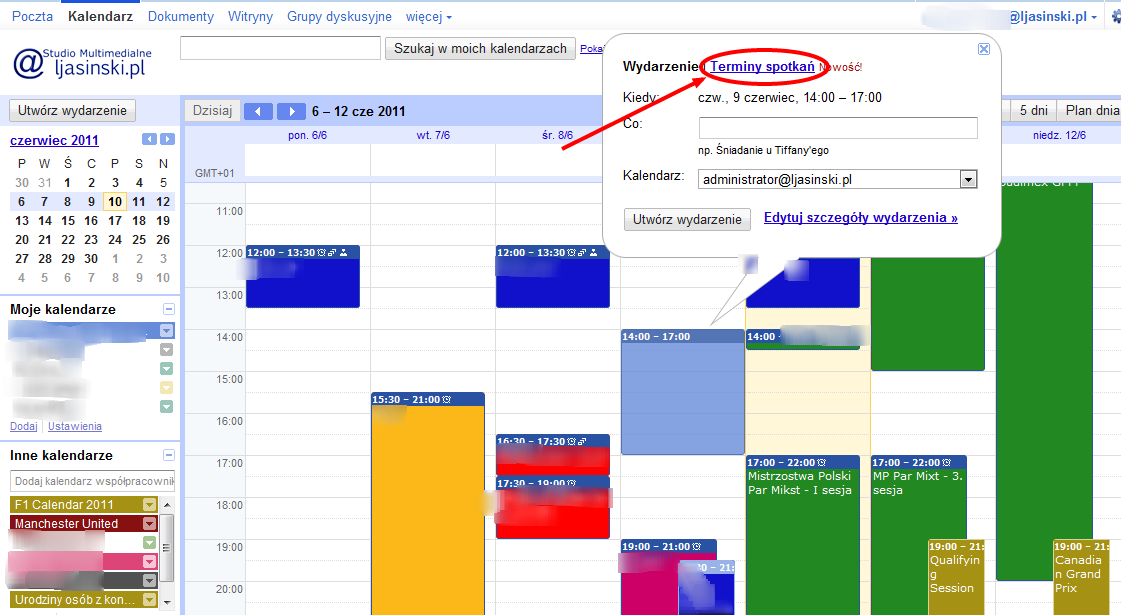1121x615 pixels.
Task: Open the Terminy spotkań link
Action: click(762, 67)
